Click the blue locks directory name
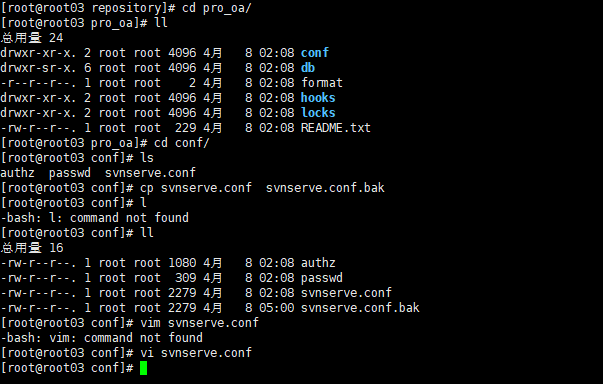The width and height of the screenshot is (603, 384). click(x=318, y=113)
